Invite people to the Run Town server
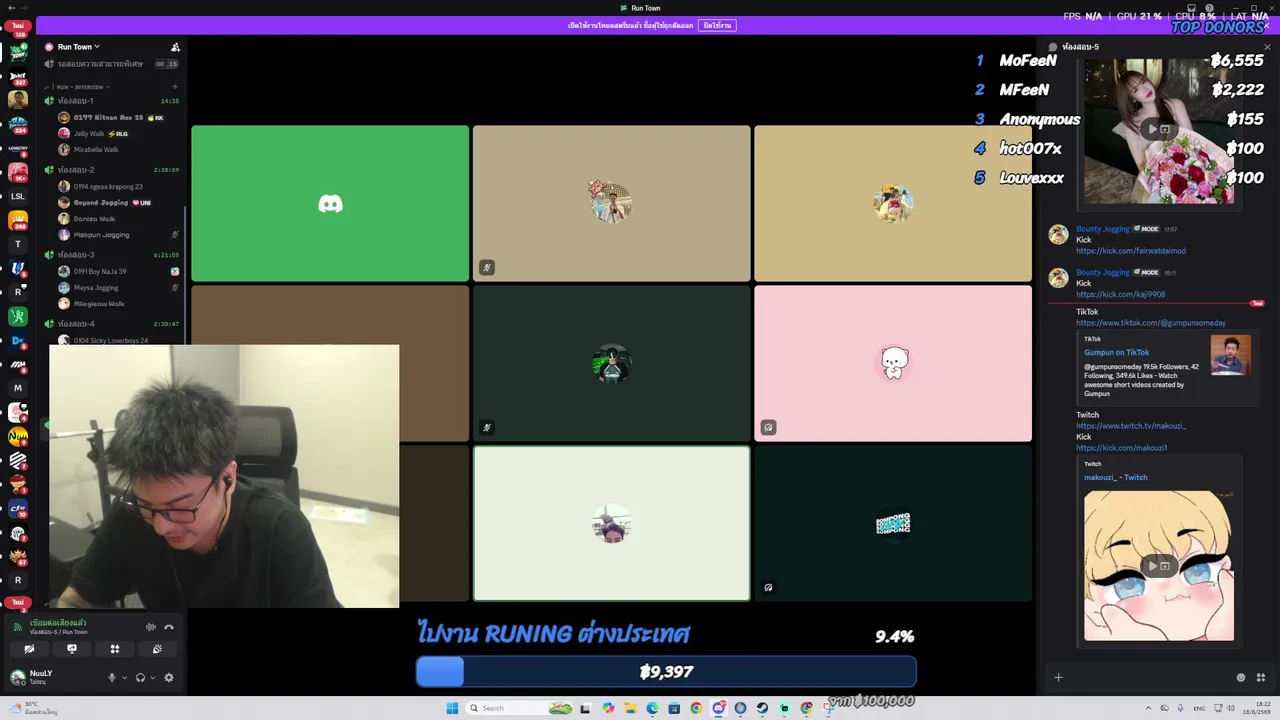The image size is (1280, 720). [175, 47]
